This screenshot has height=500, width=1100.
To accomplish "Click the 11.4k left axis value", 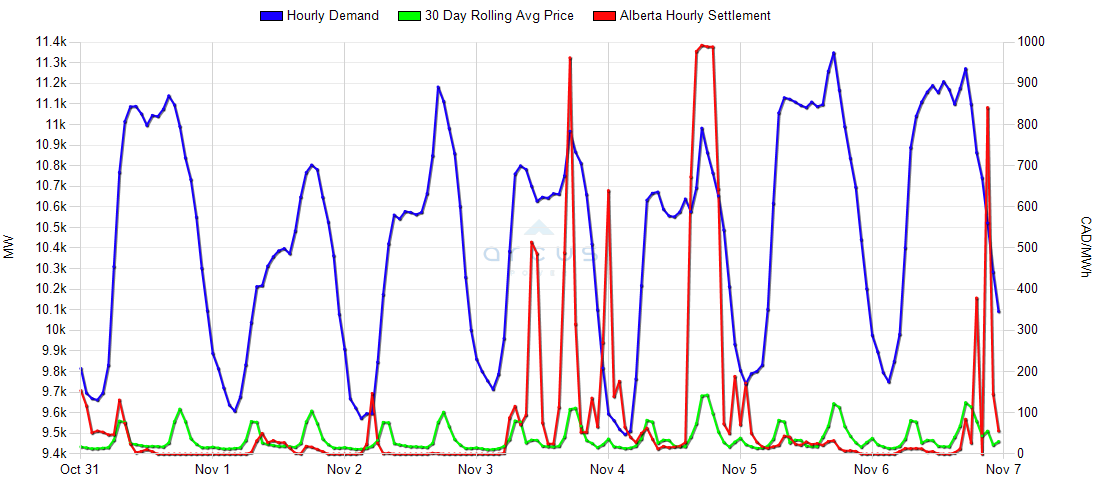I will click(50, 42).
